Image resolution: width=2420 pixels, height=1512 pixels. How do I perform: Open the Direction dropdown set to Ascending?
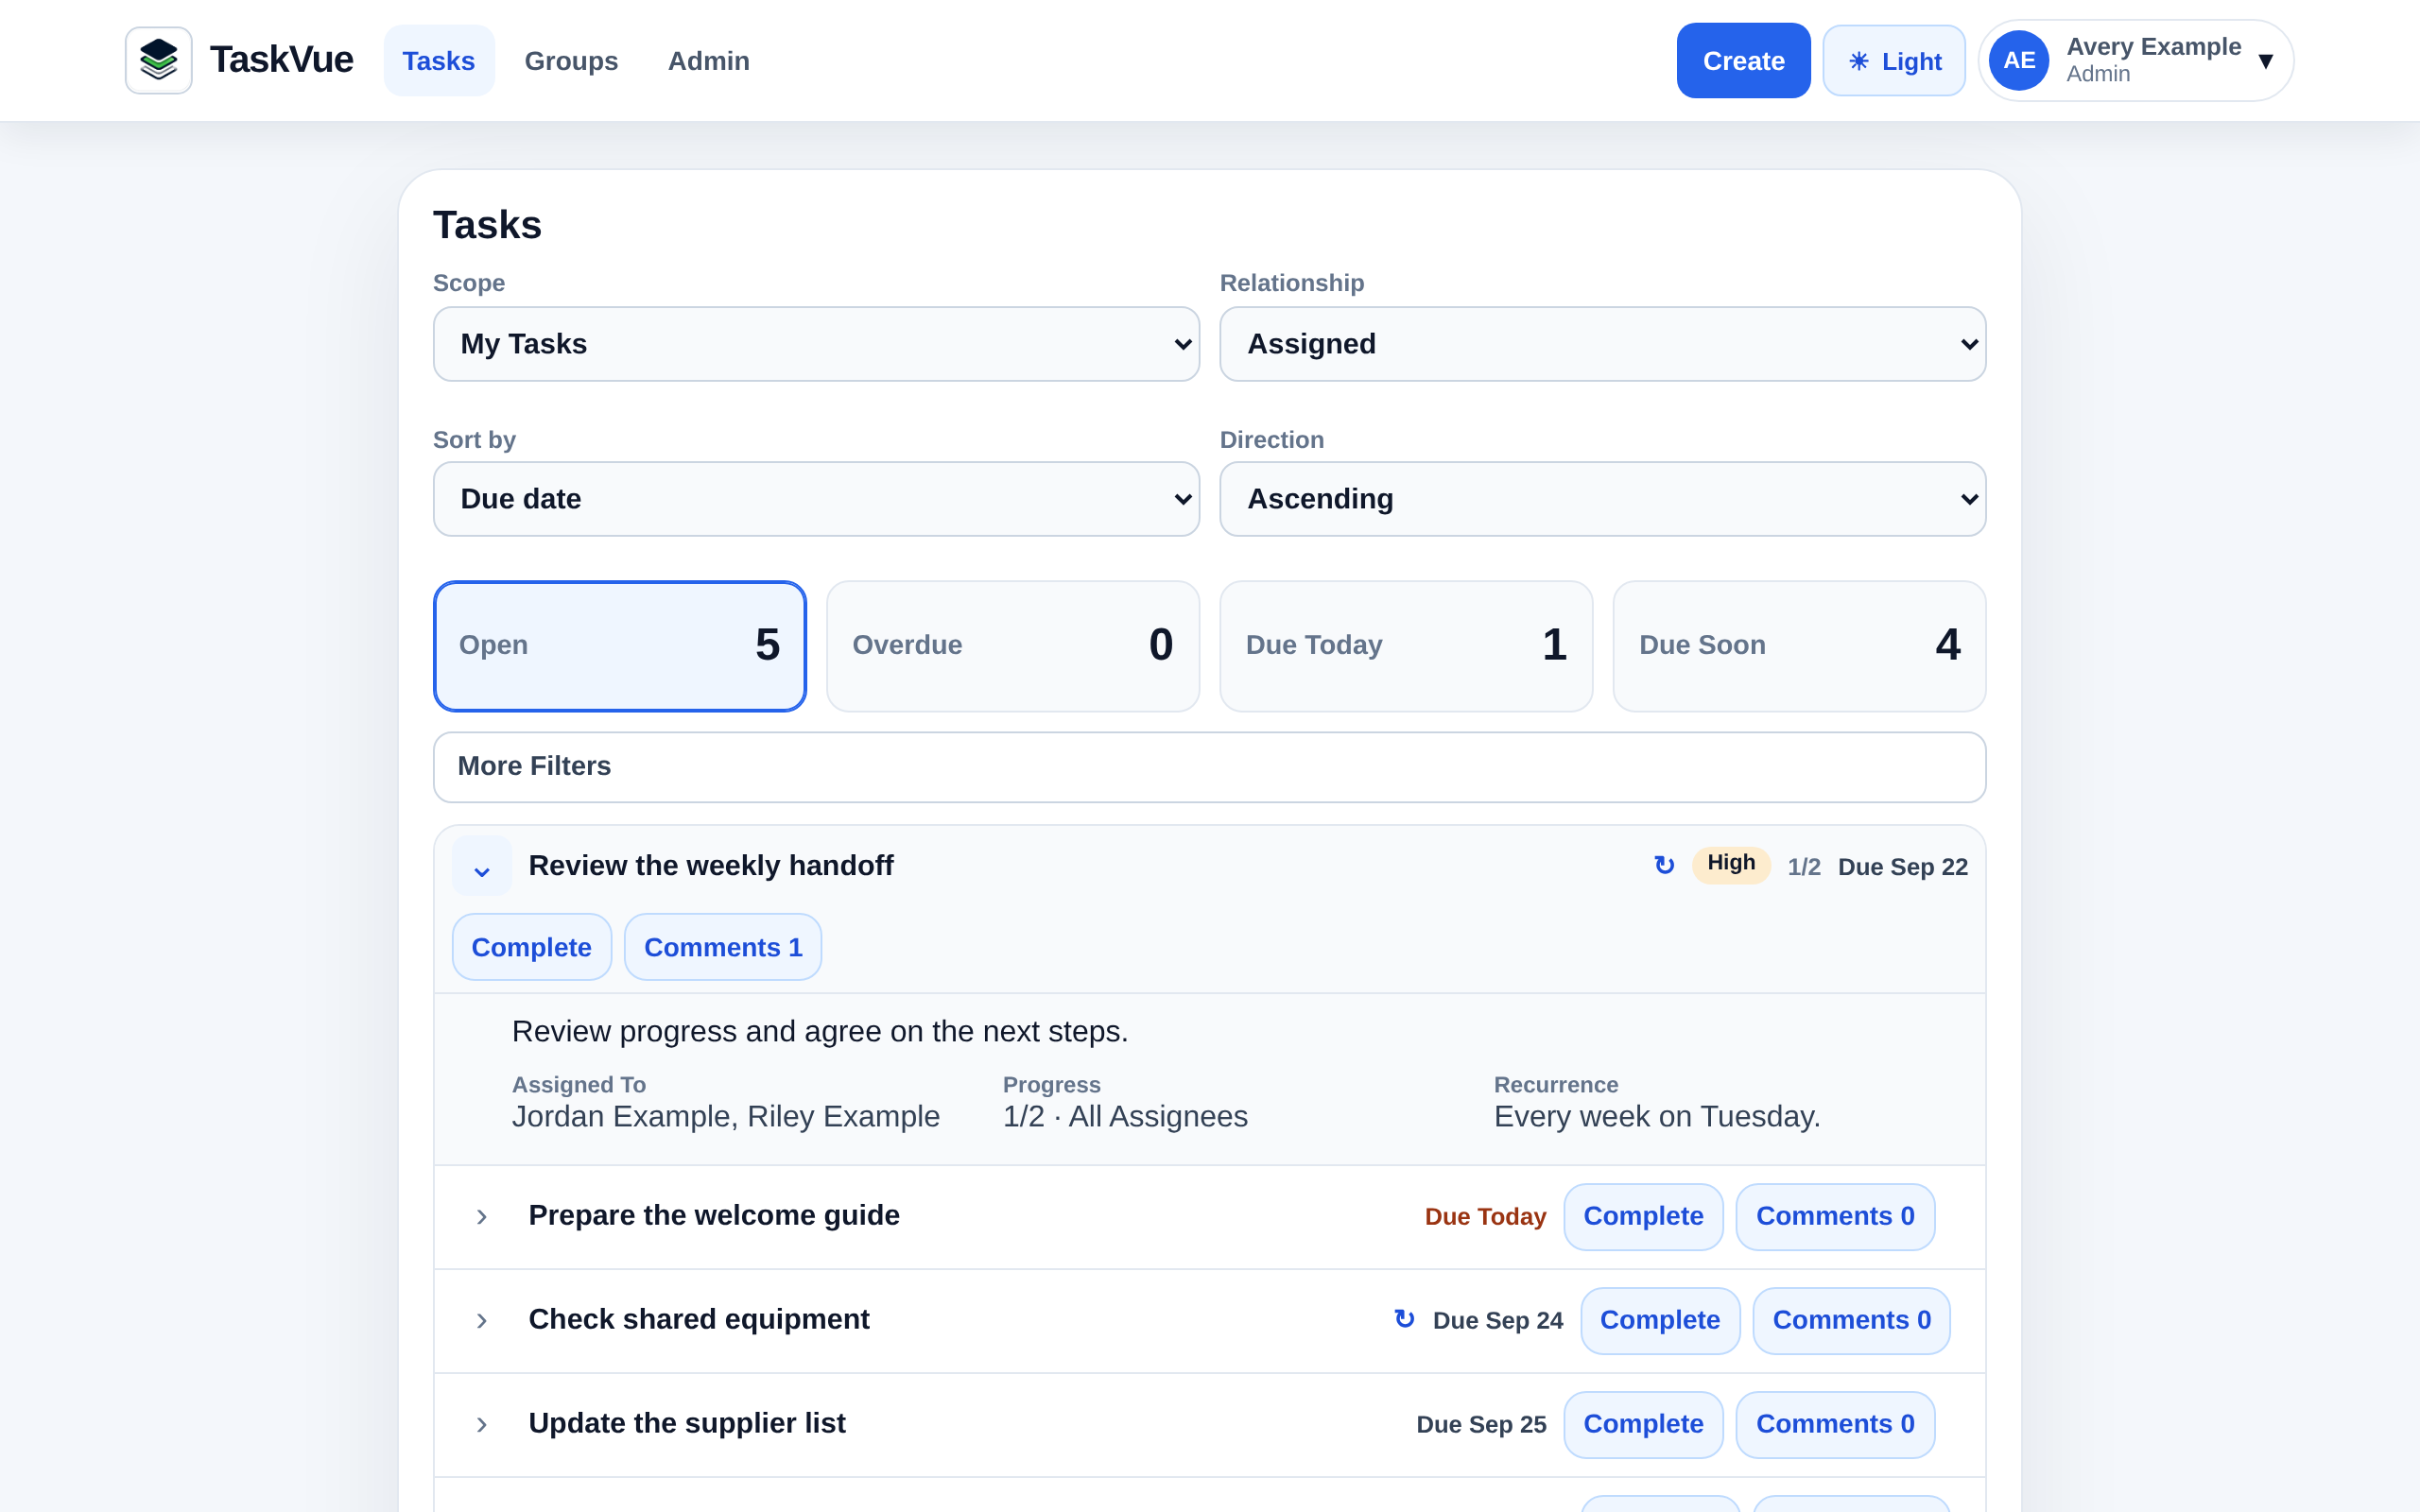(1602, 499)
